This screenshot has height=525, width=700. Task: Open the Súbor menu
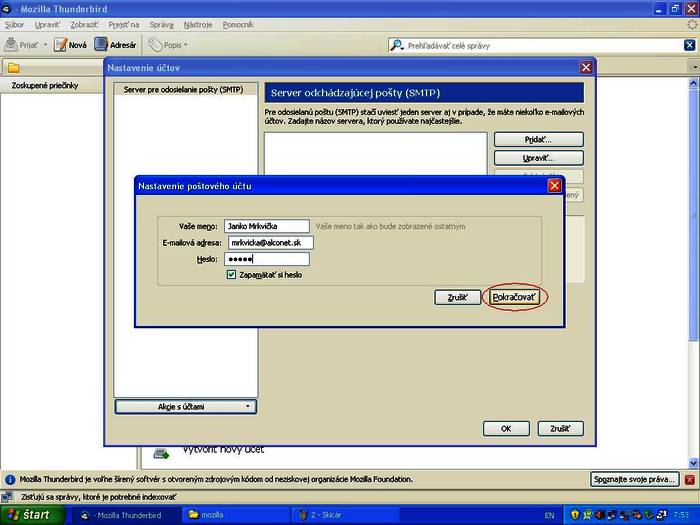[14, 25]
